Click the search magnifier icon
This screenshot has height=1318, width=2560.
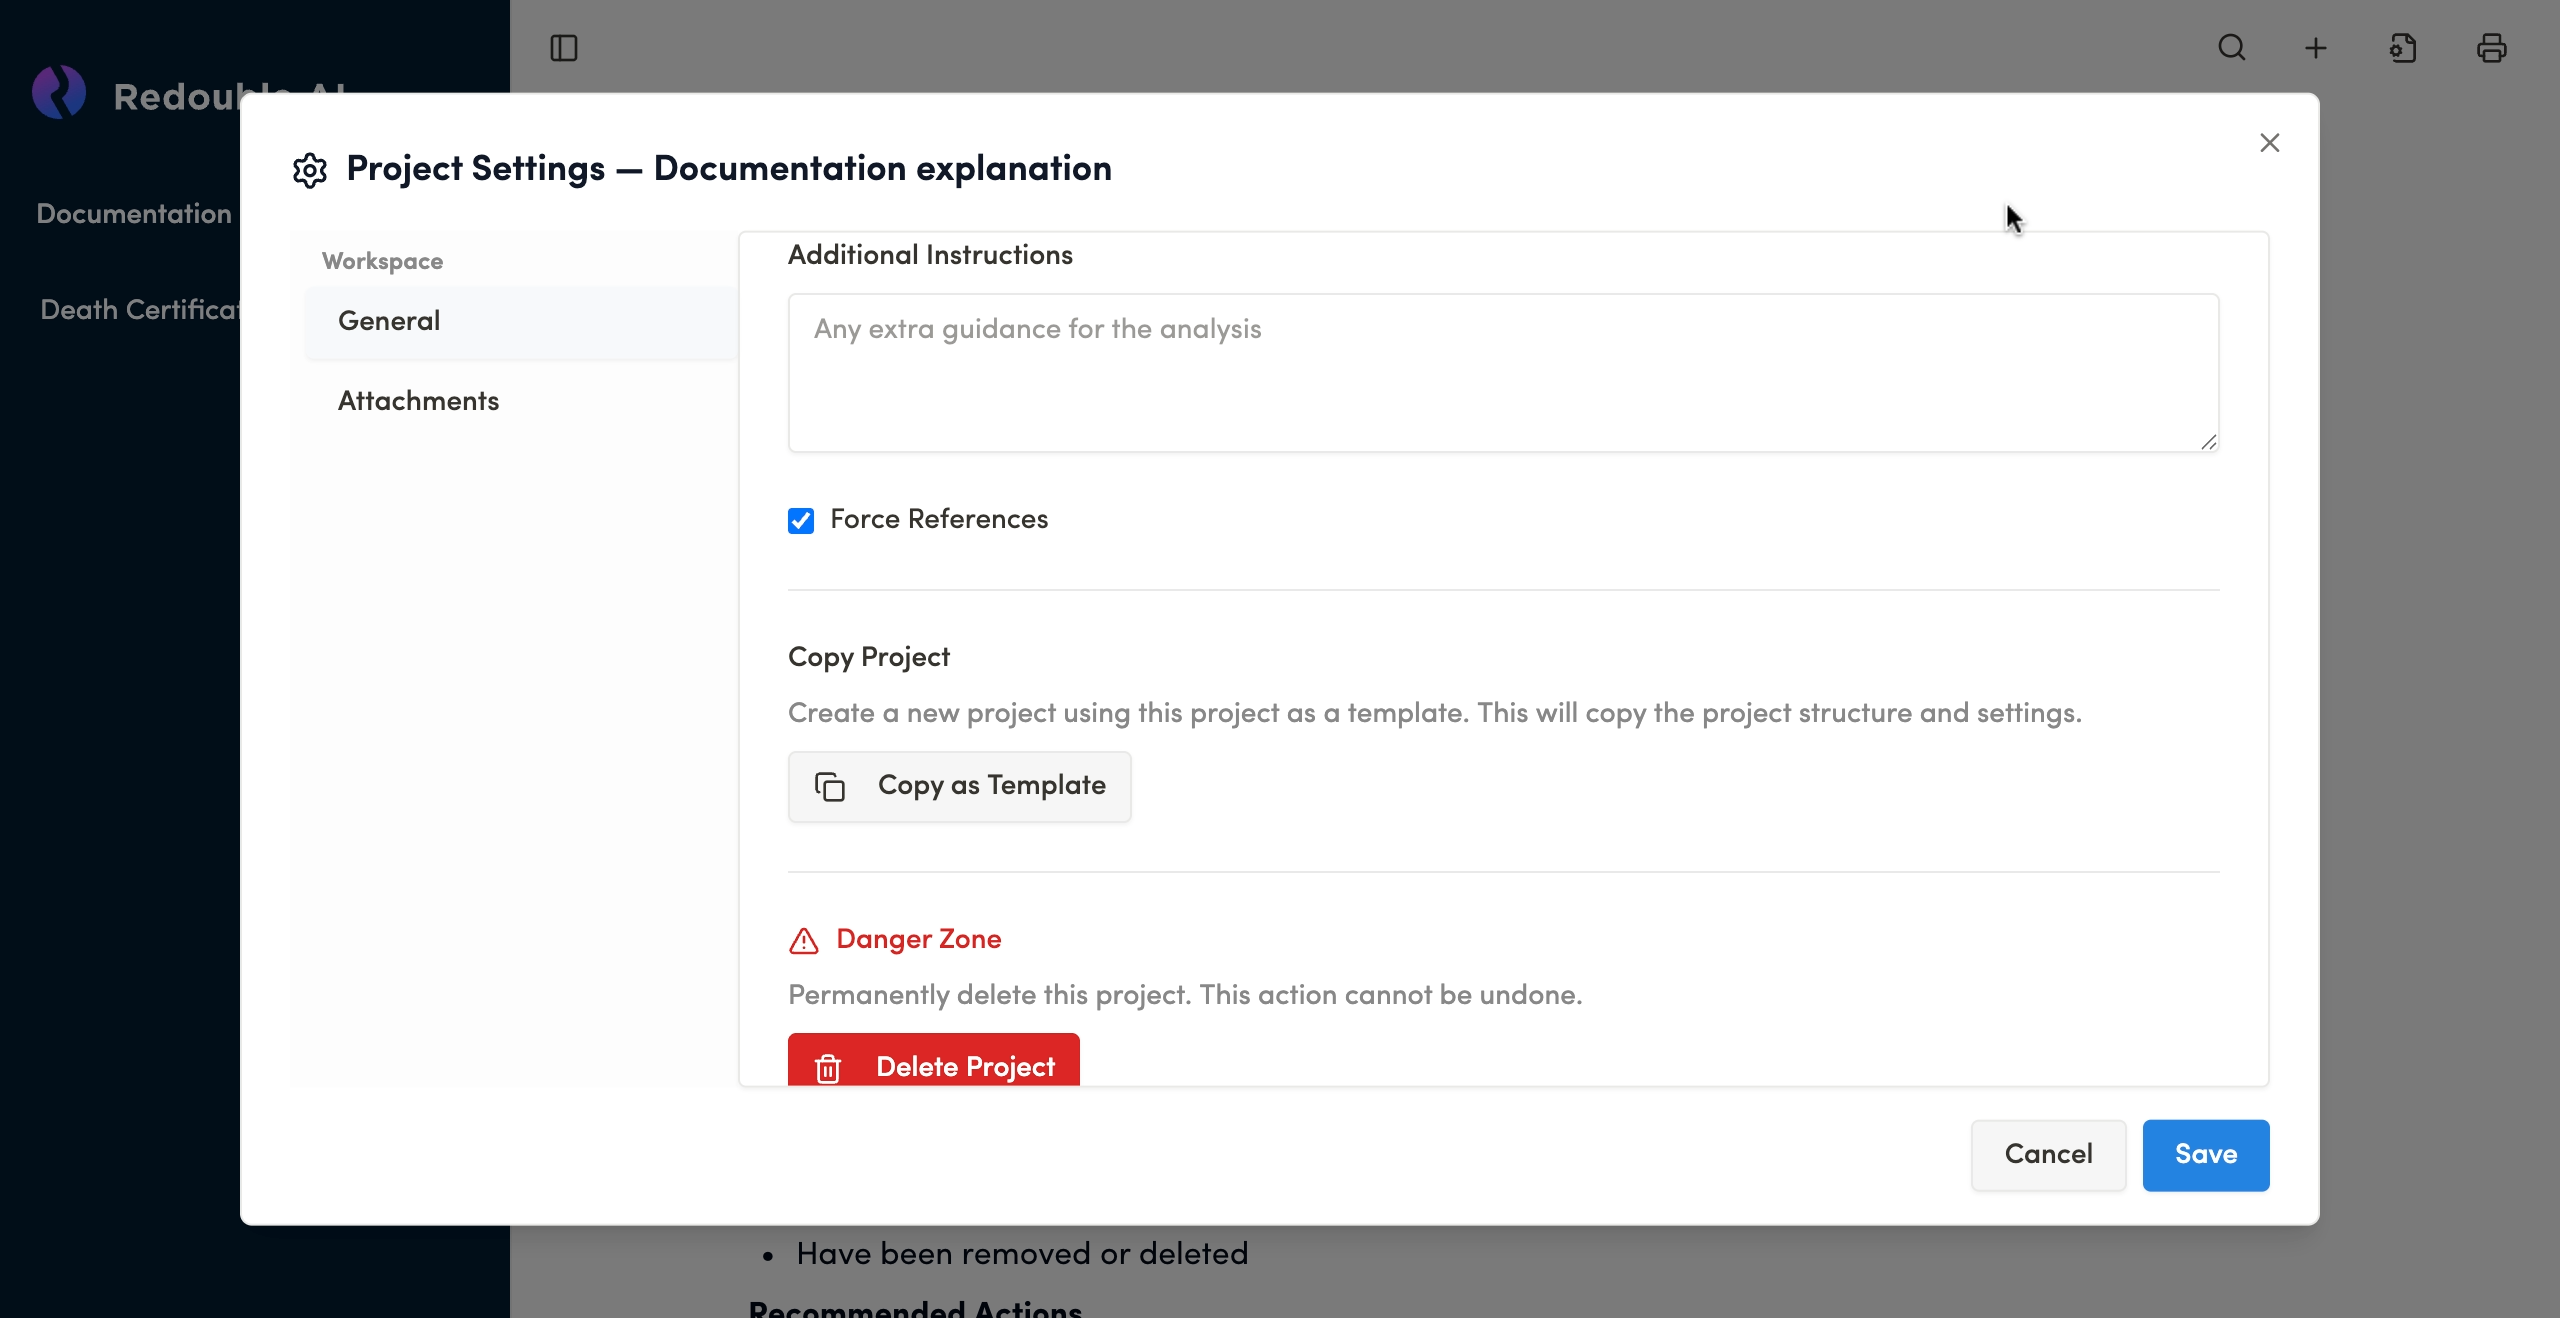click(2231, 48)
